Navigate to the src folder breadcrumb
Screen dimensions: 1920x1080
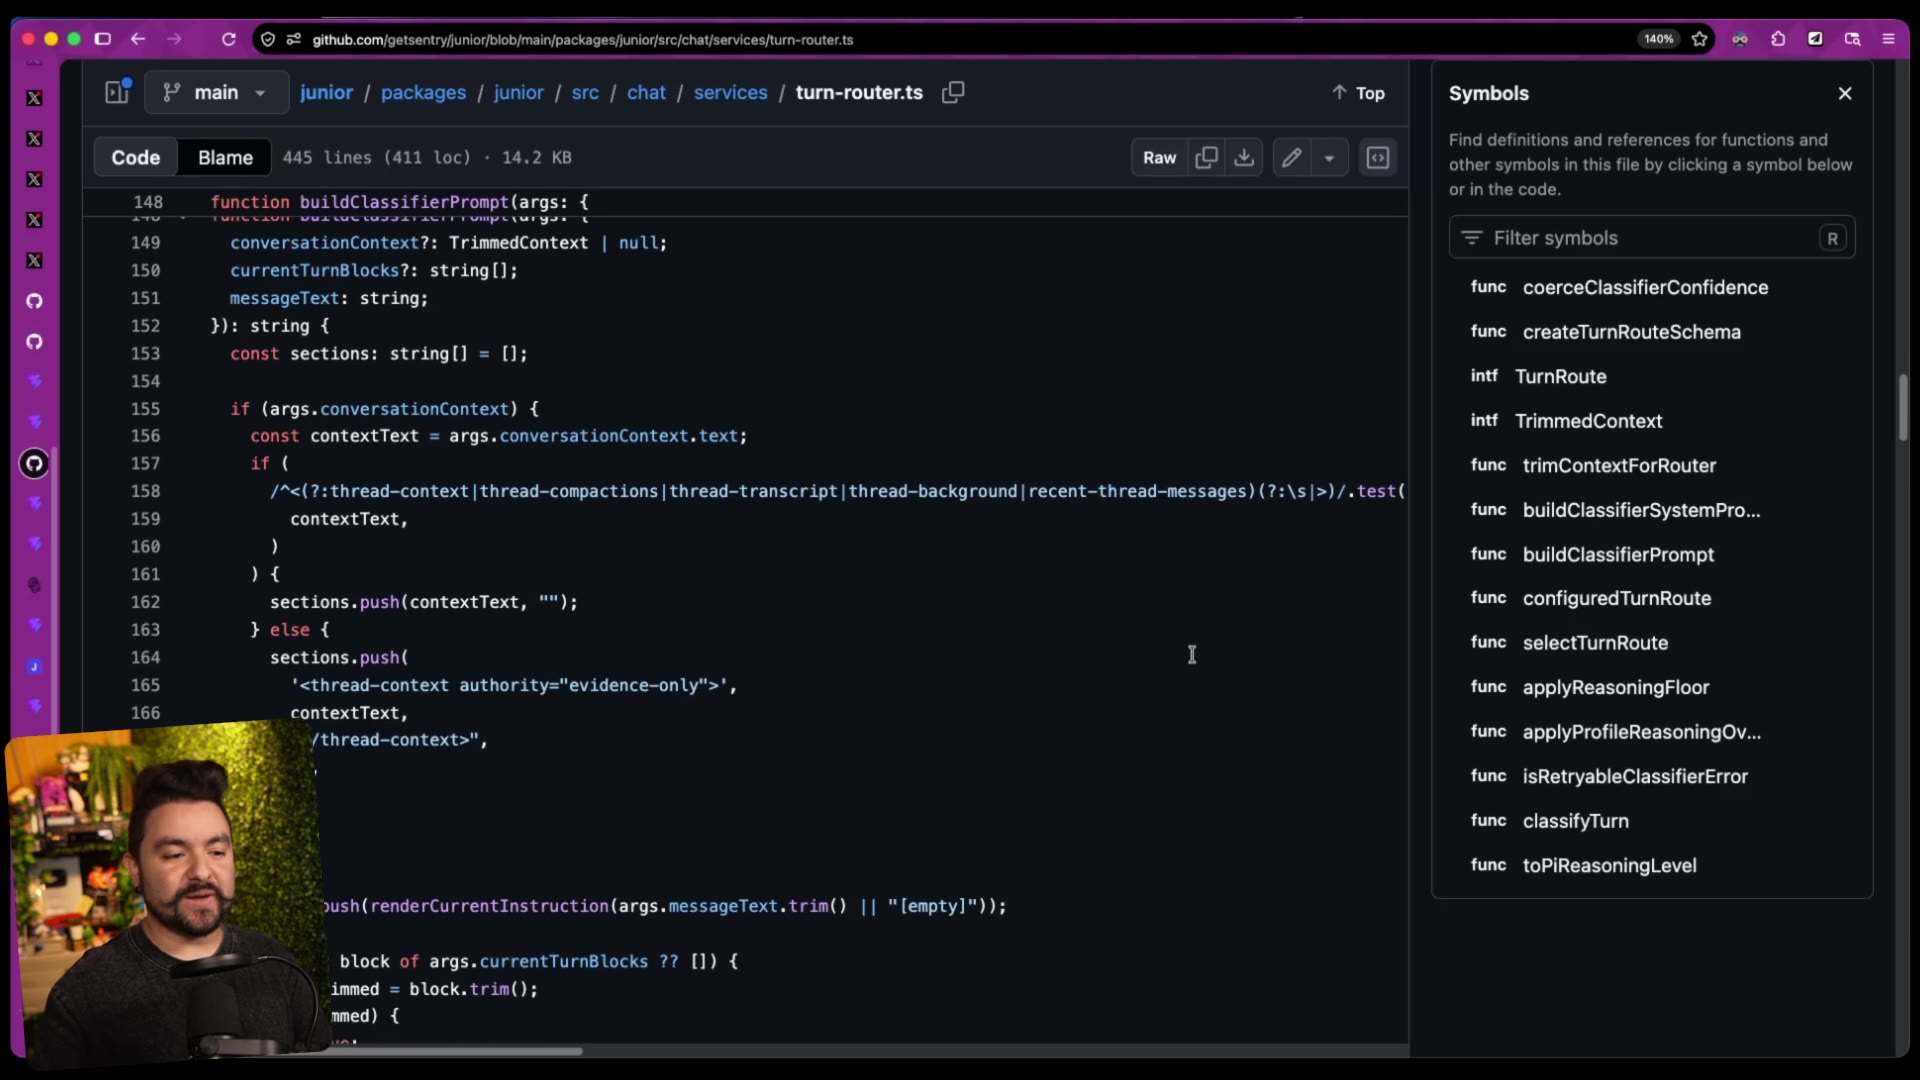(585, 92)
